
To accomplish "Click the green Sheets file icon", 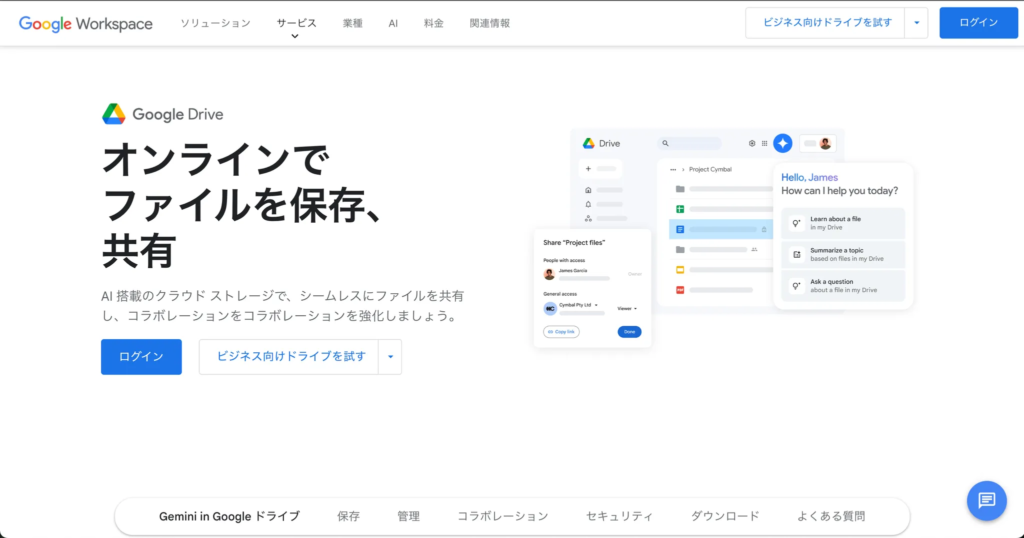I will (x=680, y=209).
